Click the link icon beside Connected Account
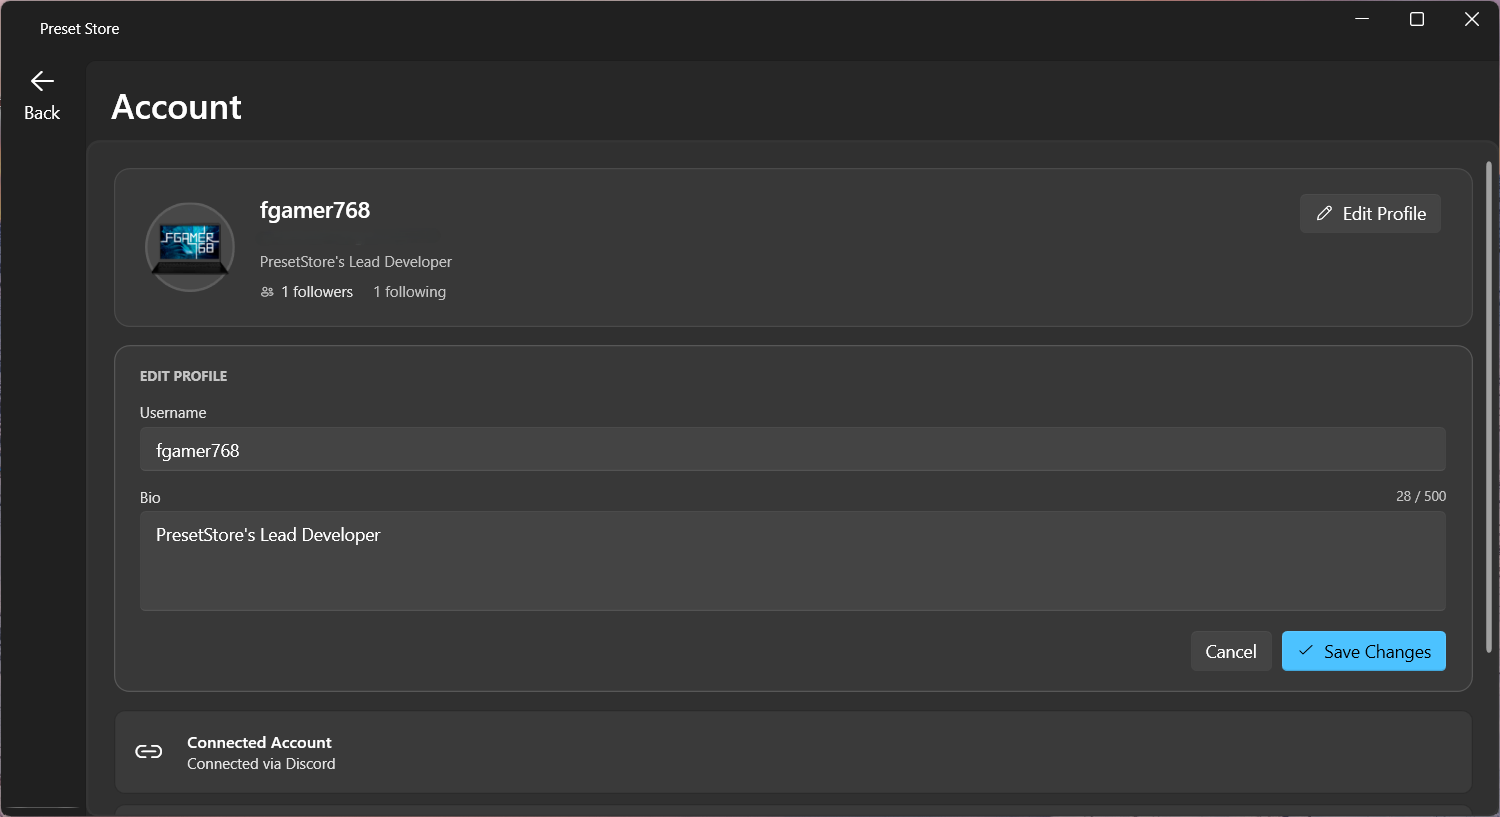 [x=149, y=752]
